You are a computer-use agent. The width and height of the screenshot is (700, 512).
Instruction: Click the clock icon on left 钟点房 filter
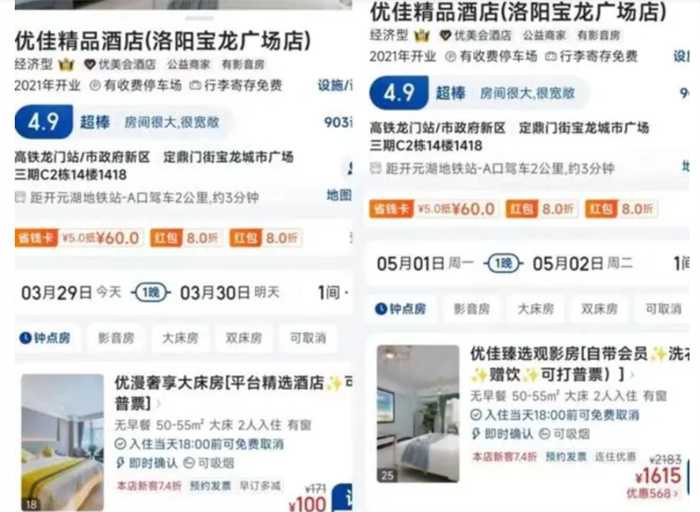(25, 338)
